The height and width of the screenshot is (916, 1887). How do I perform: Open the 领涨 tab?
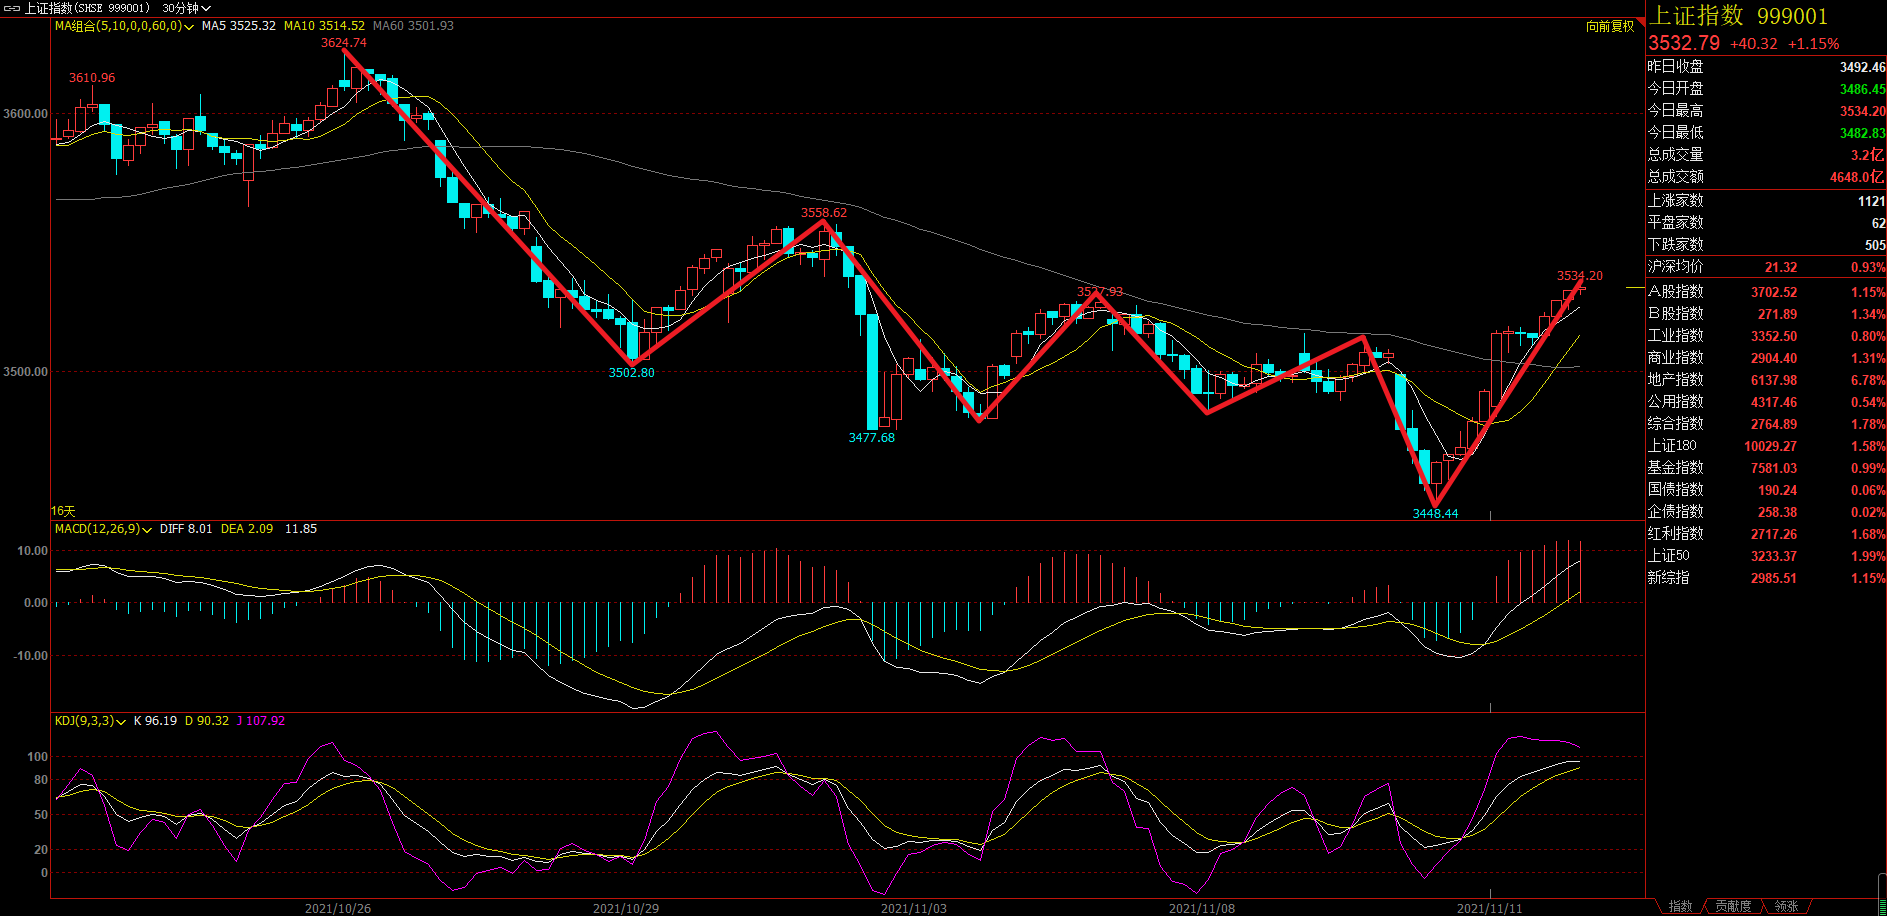(1786, 906)
